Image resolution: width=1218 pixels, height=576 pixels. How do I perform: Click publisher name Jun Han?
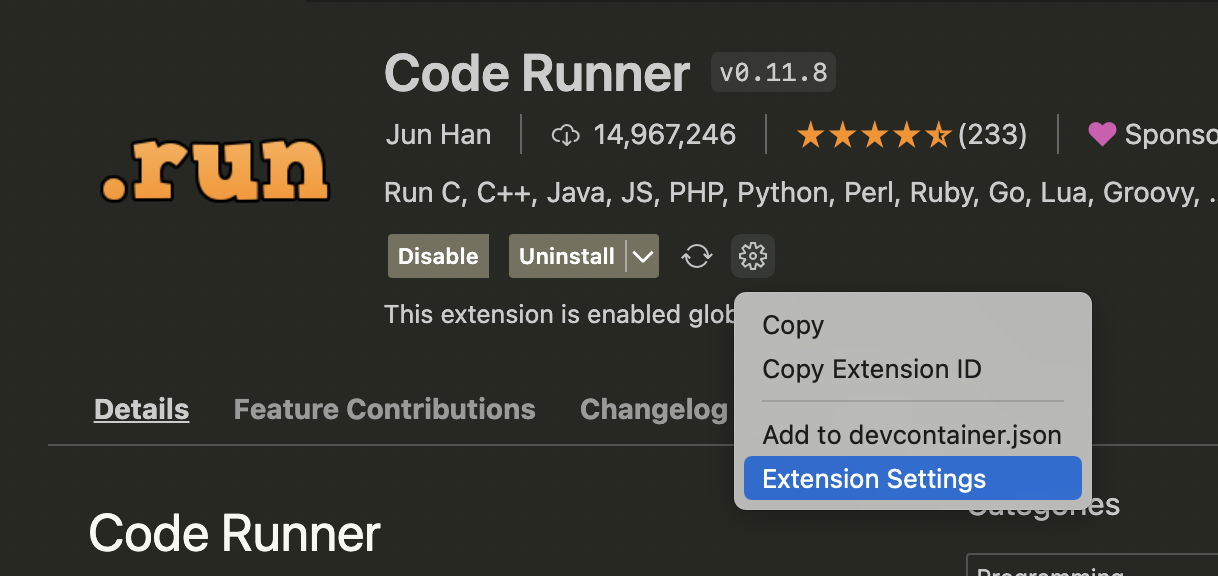point(438,134)
